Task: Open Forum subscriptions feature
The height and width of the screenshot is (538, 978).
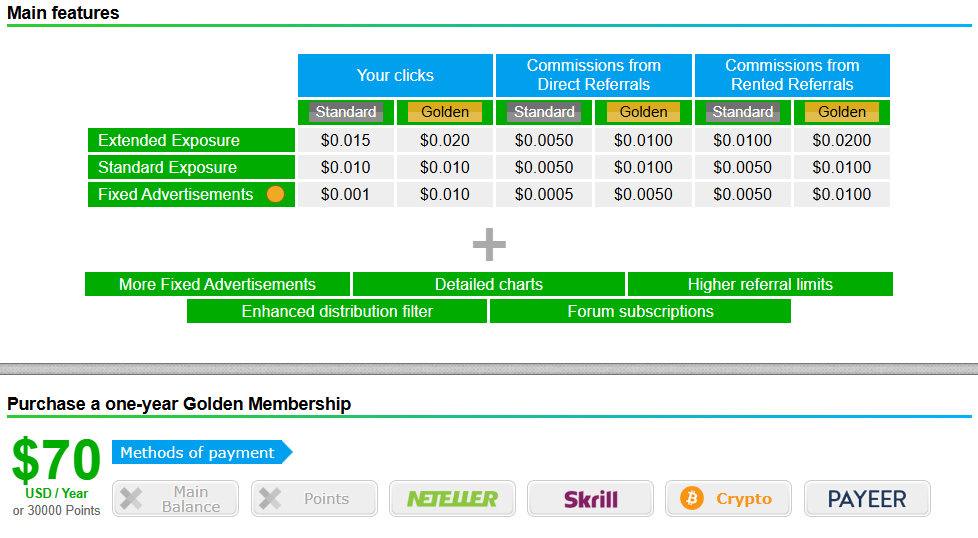Action: click(x=640, y=311)
